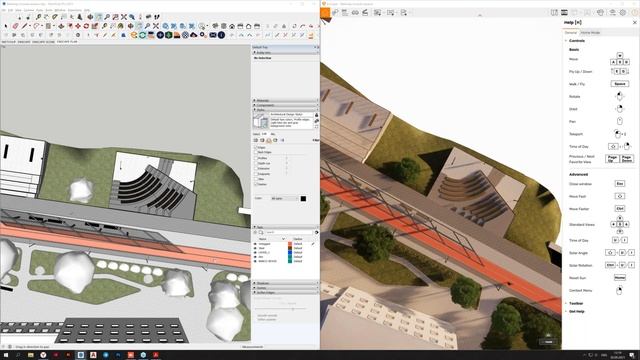Enable the Depth cue checkbox
This screenshot has width=640, height=360.
(x=256, y=163)
